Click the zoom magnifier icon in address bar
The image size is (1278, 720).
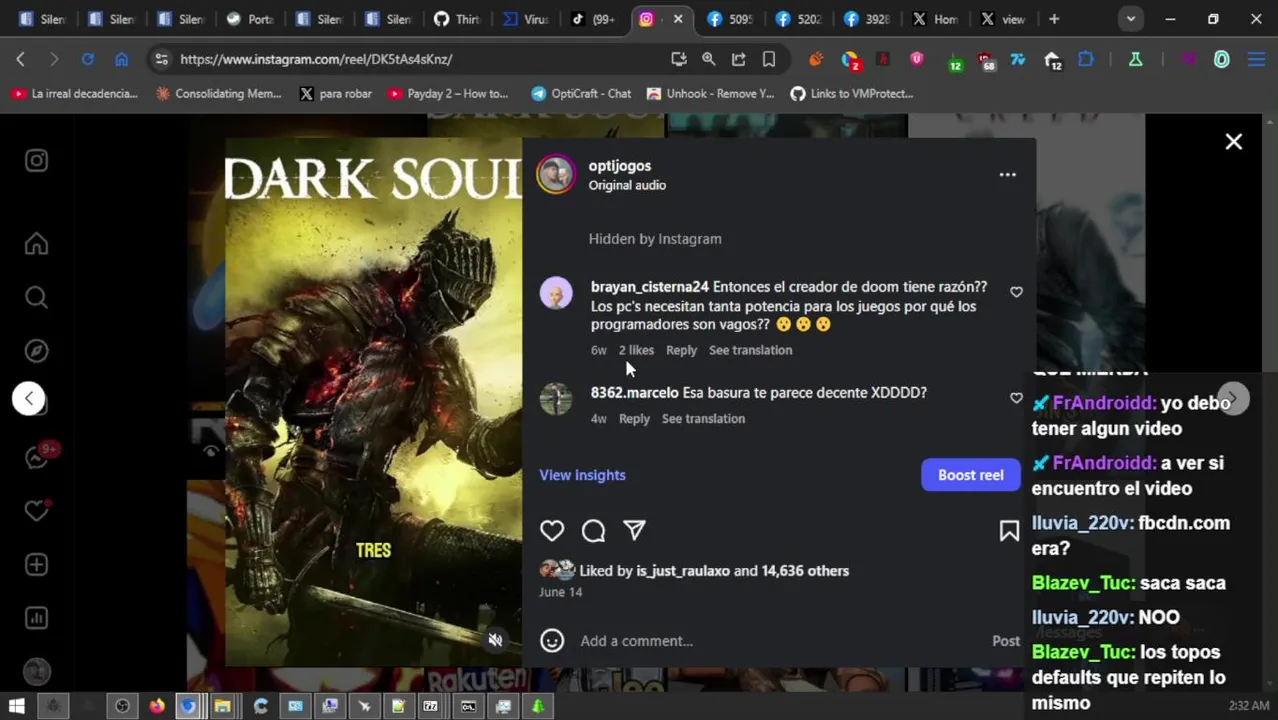(x=708, y=59)
